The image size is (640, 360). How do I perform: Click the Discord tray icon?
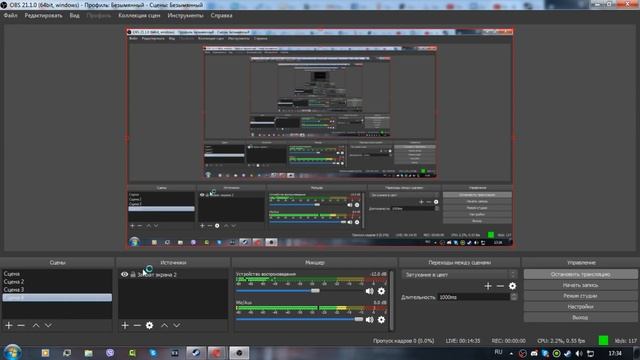(x=534, y=353)
